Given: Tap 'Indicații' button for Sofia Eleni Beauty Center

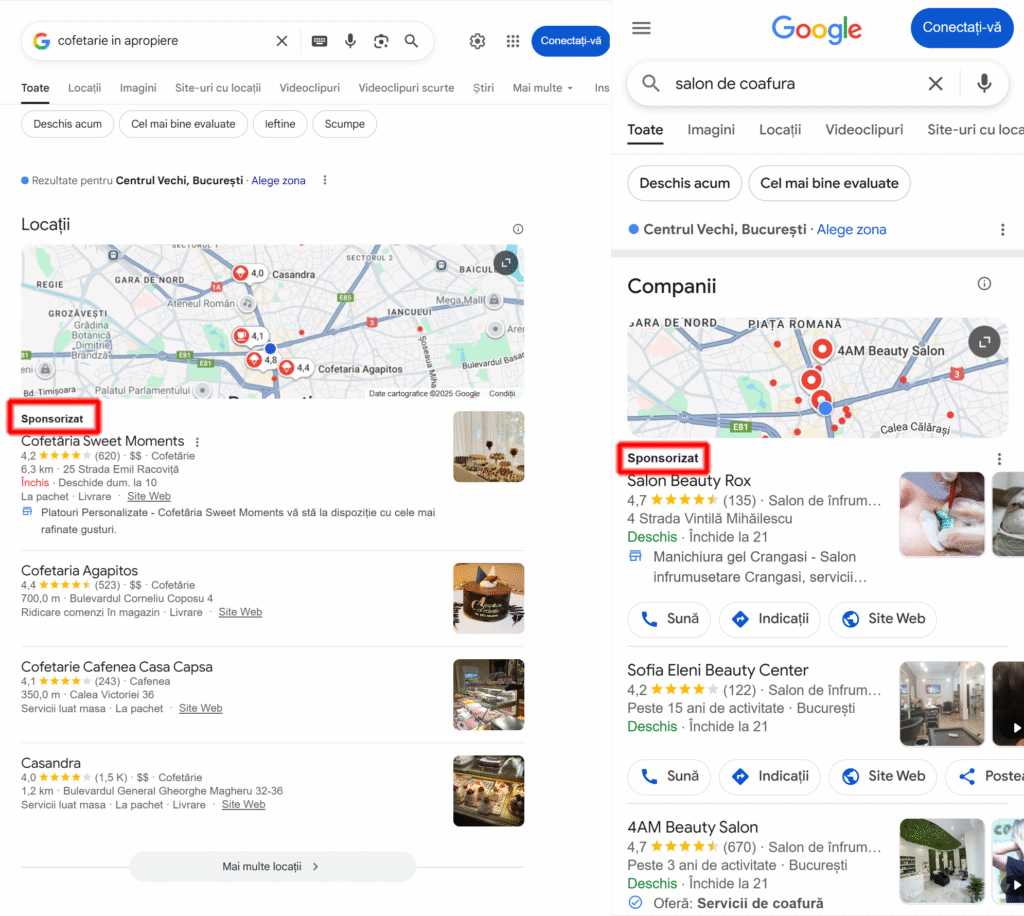Looking at the screenshot, I should (x=769, y=776).
